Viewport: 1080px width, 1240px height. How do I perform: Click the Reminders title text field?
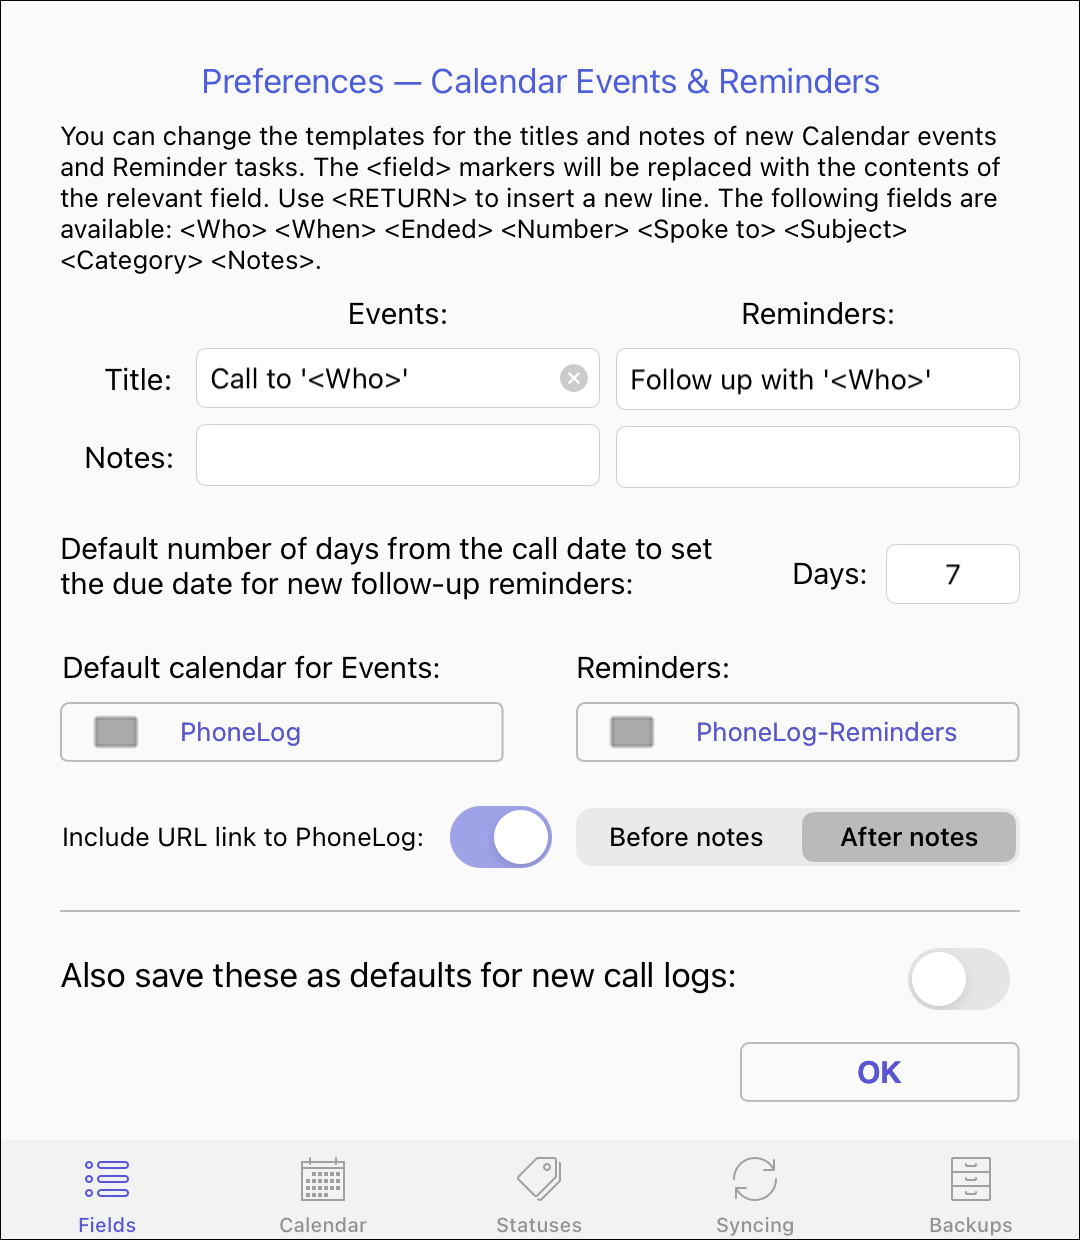tap(818, 379)
